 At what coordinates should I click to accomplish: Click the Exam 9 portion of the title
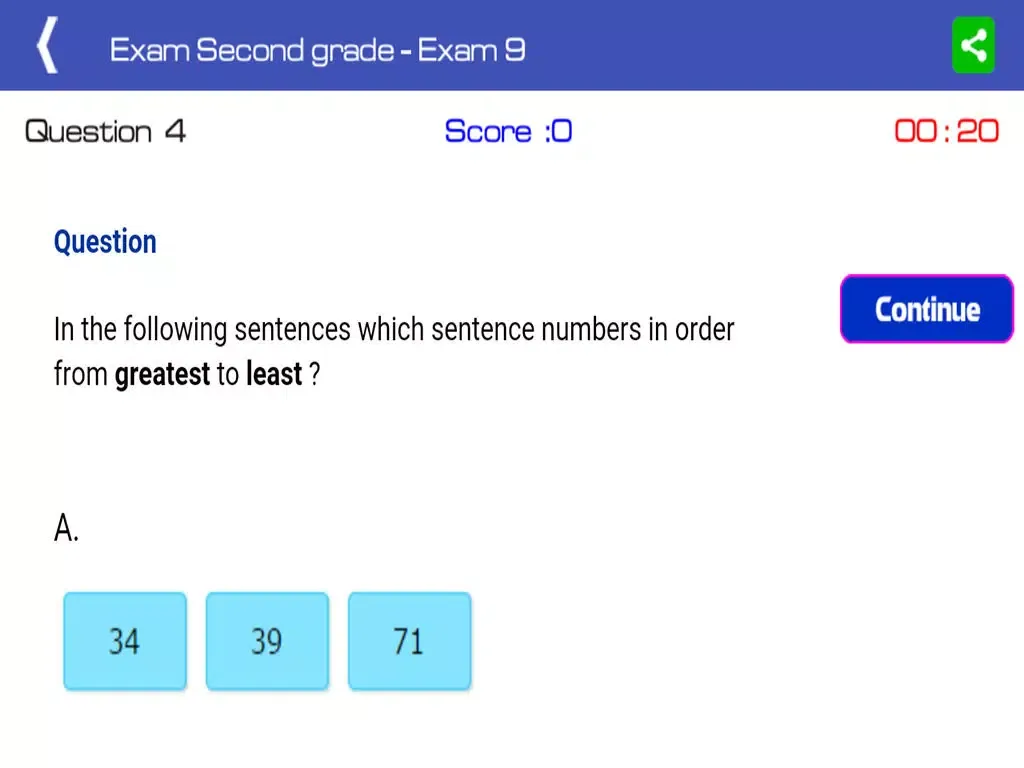coord(470,49)
